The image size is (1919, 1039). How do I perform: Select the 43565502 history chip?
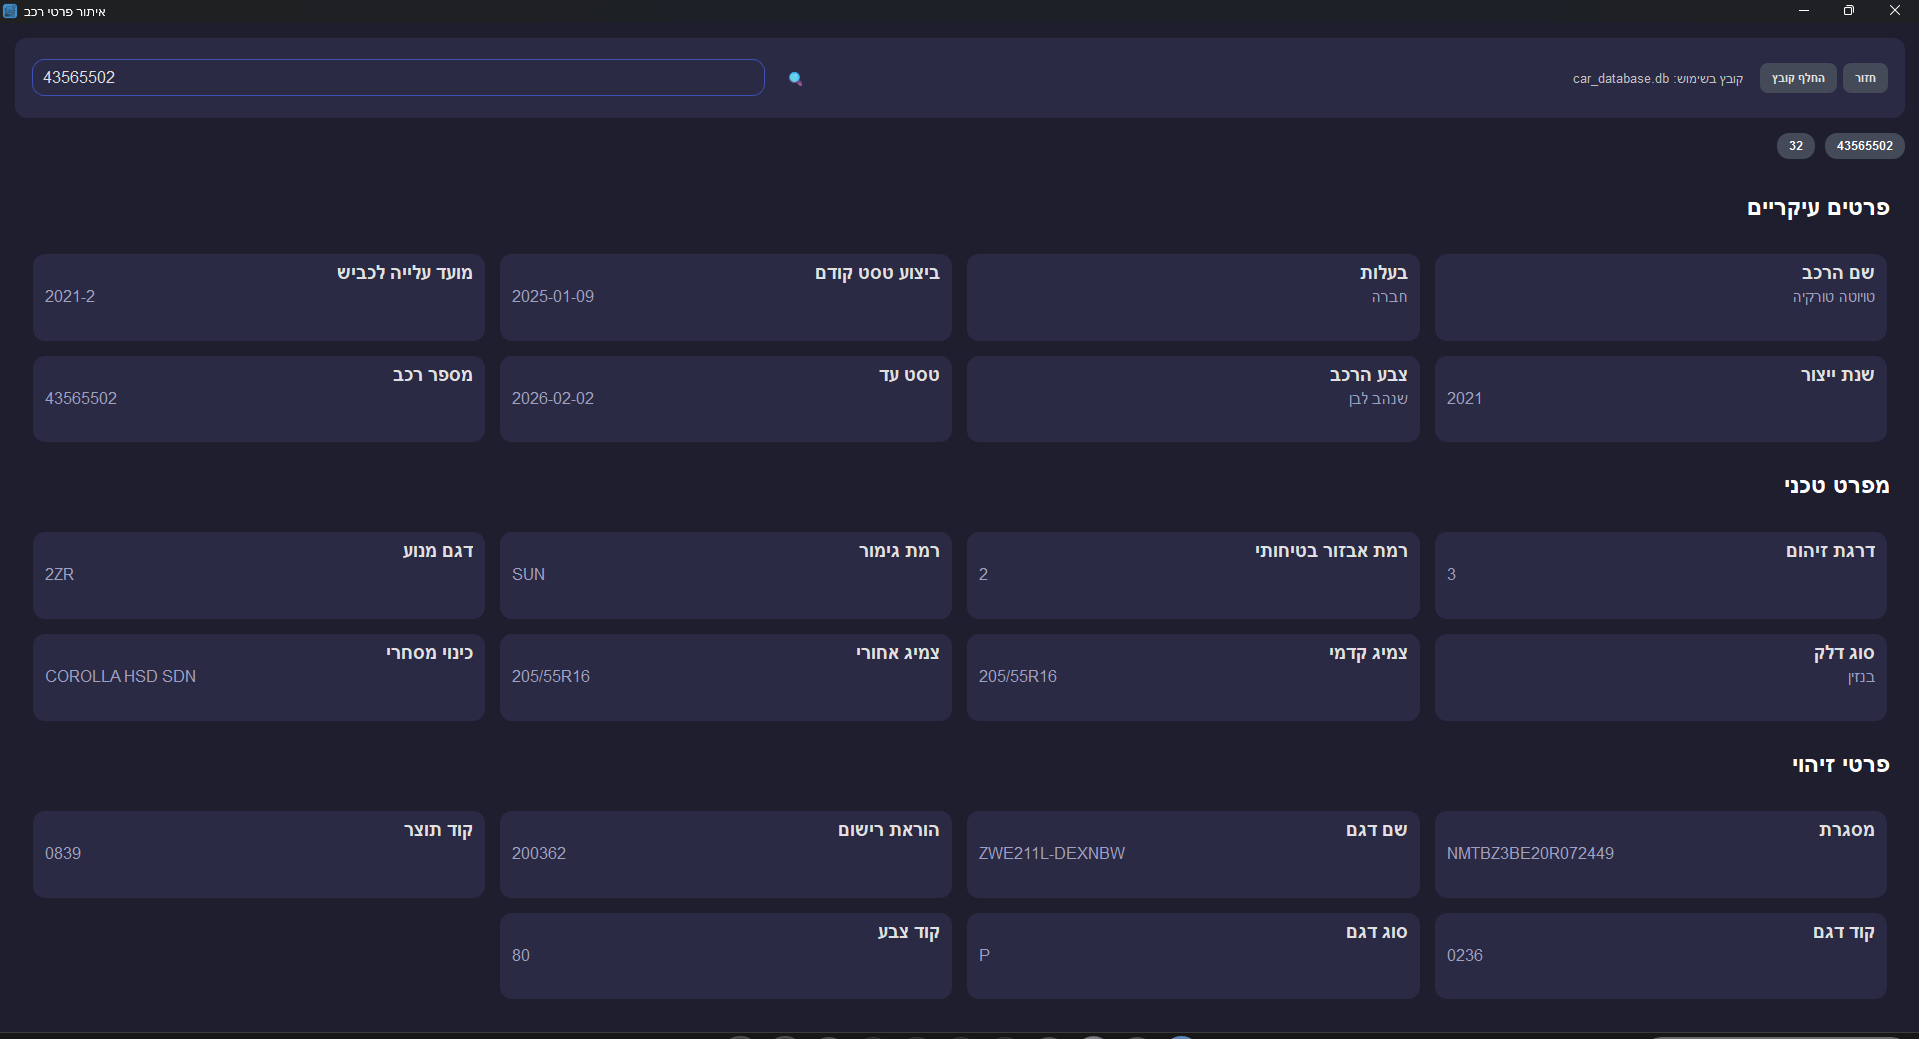(x=1864, y=146)
